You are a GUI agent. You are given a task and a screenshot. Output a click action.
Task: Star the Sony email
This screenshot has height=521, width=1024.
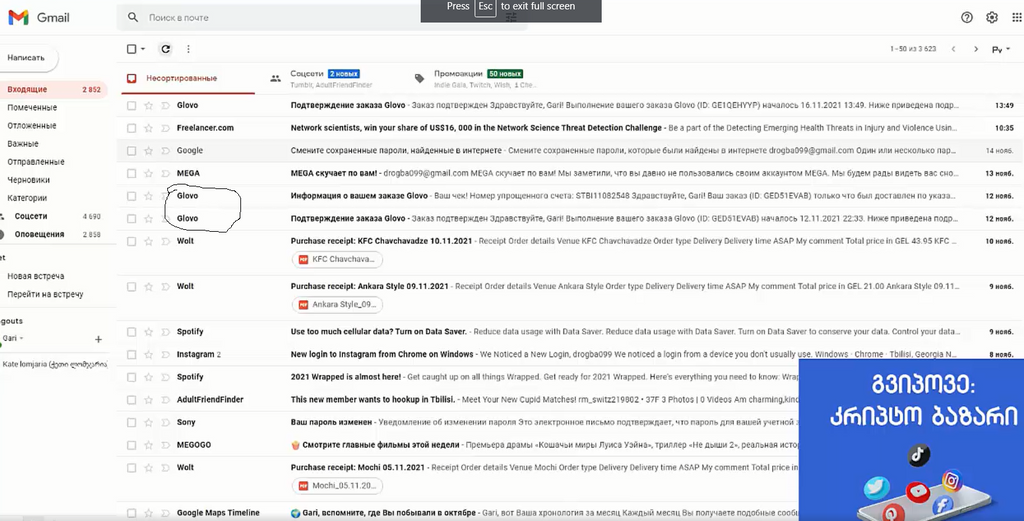[148, 422]
